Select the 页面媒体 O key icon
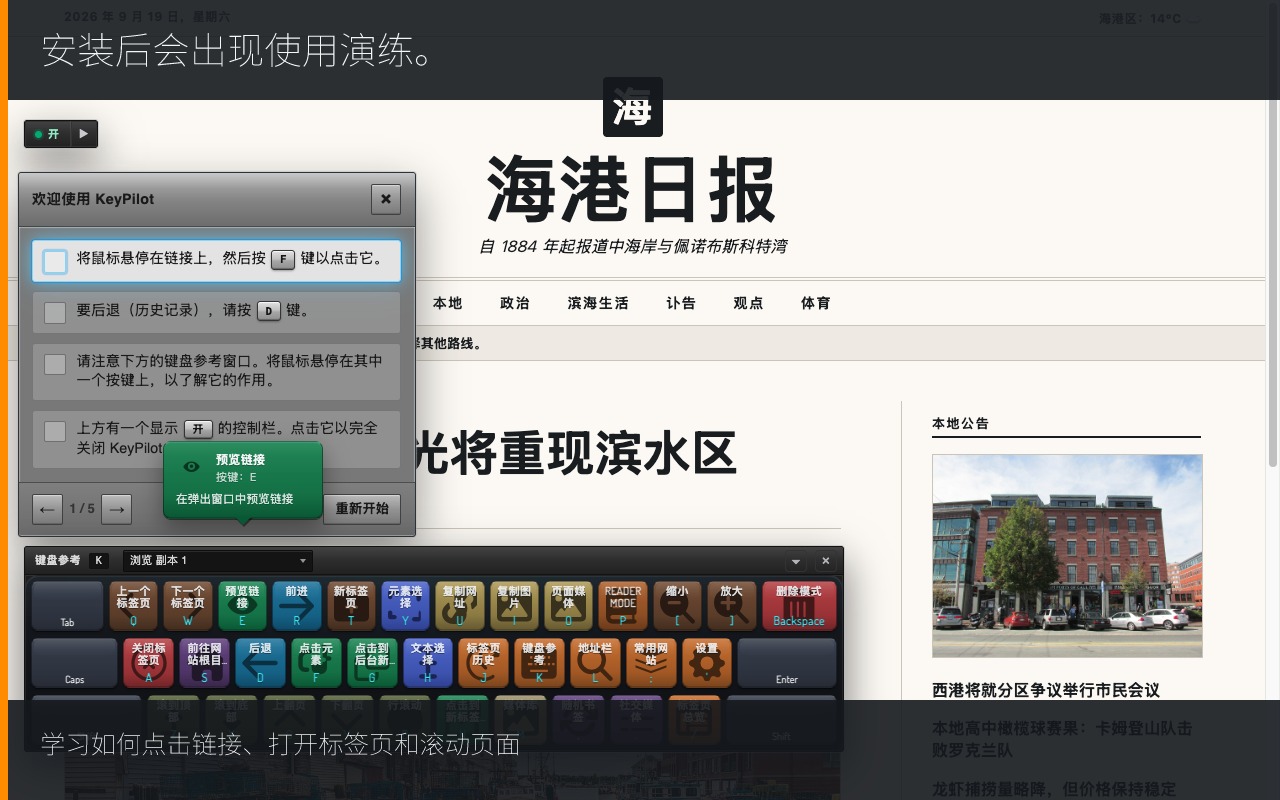 [x=569, y=606]
